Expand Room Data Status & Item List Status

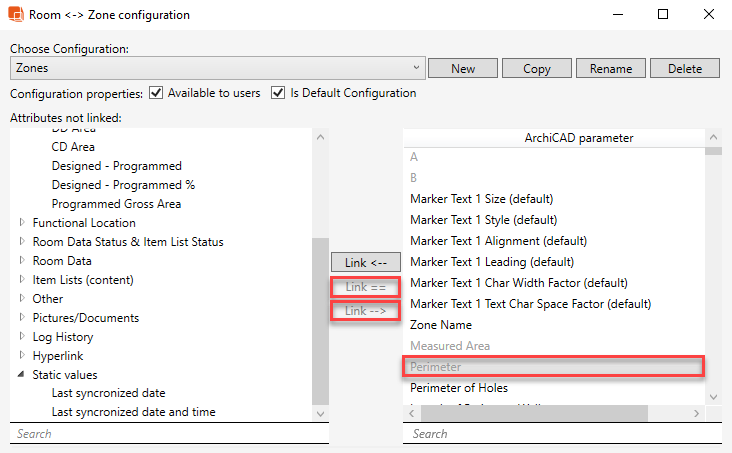coord(22,242)
